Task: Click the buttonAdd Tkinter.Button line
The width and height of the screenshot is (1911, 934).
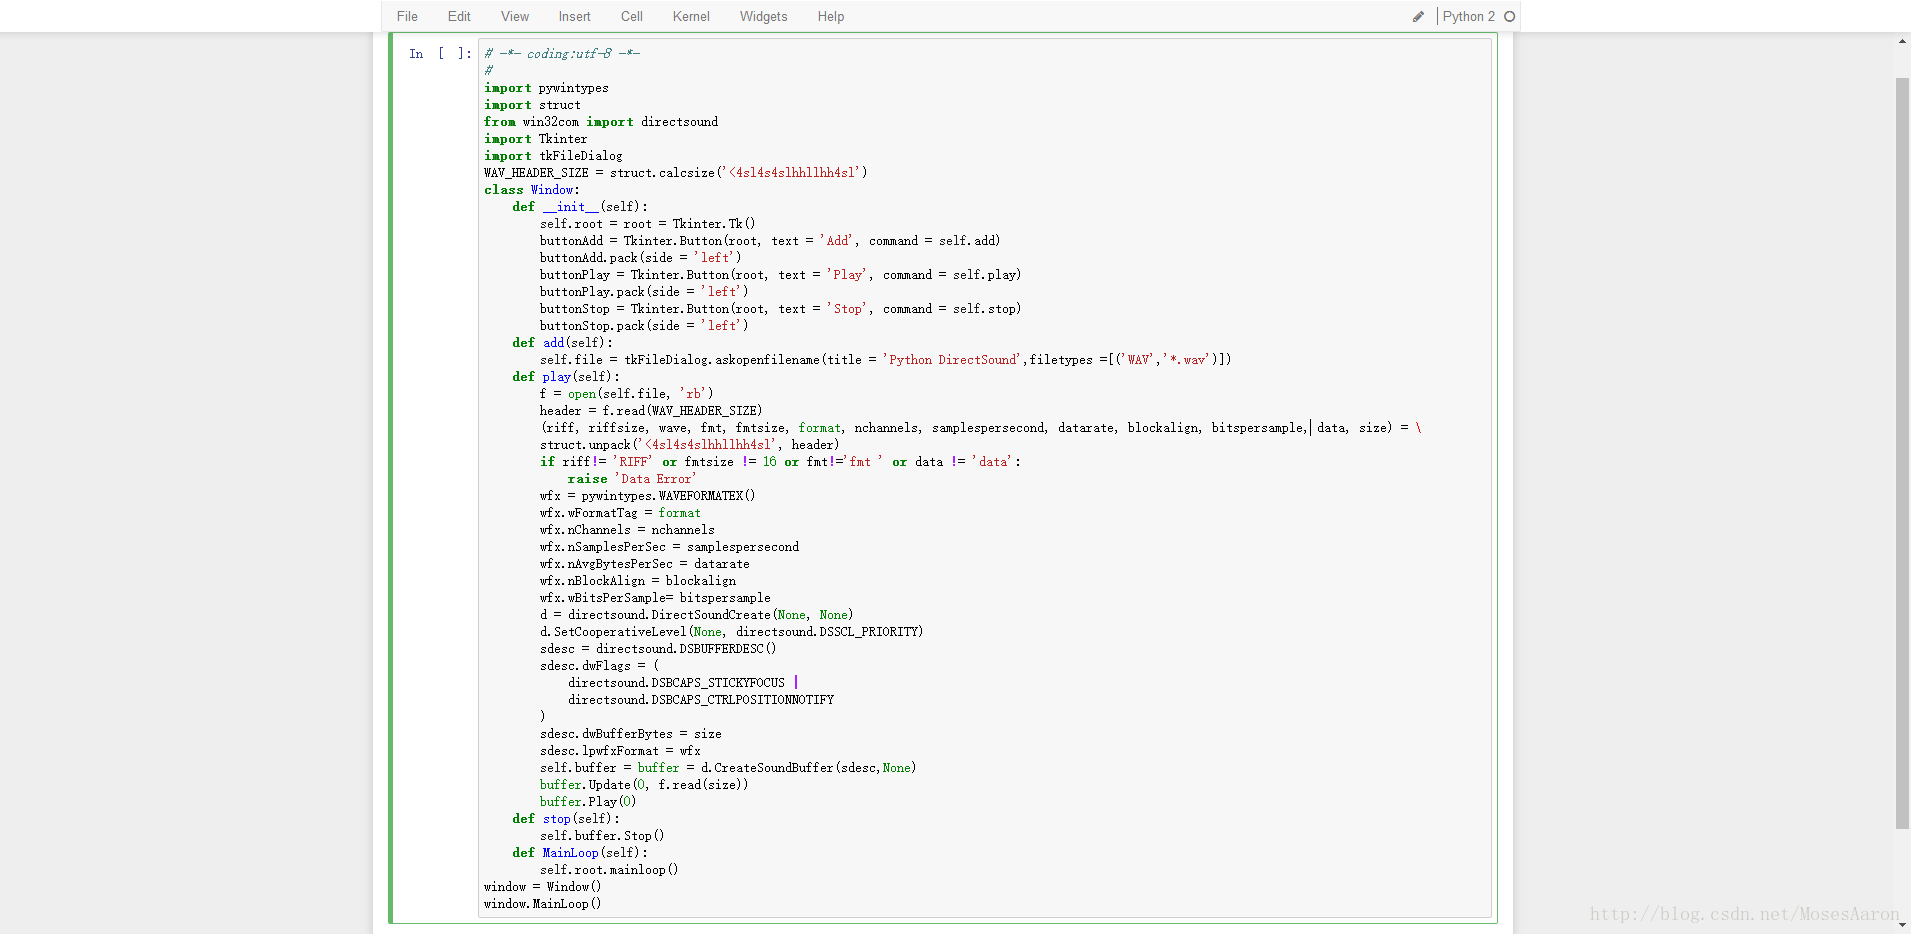Action: point(770,241)
